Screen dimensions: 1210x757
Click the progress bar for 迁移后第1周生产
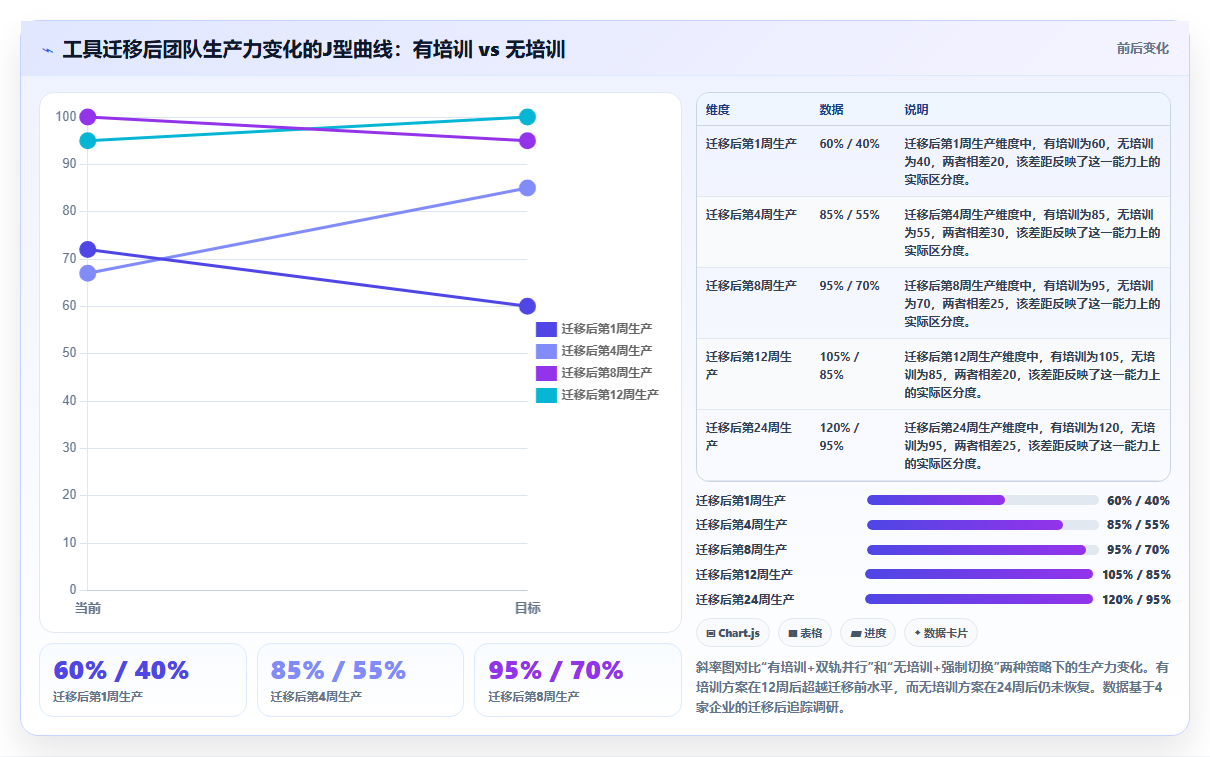[982, 500]
